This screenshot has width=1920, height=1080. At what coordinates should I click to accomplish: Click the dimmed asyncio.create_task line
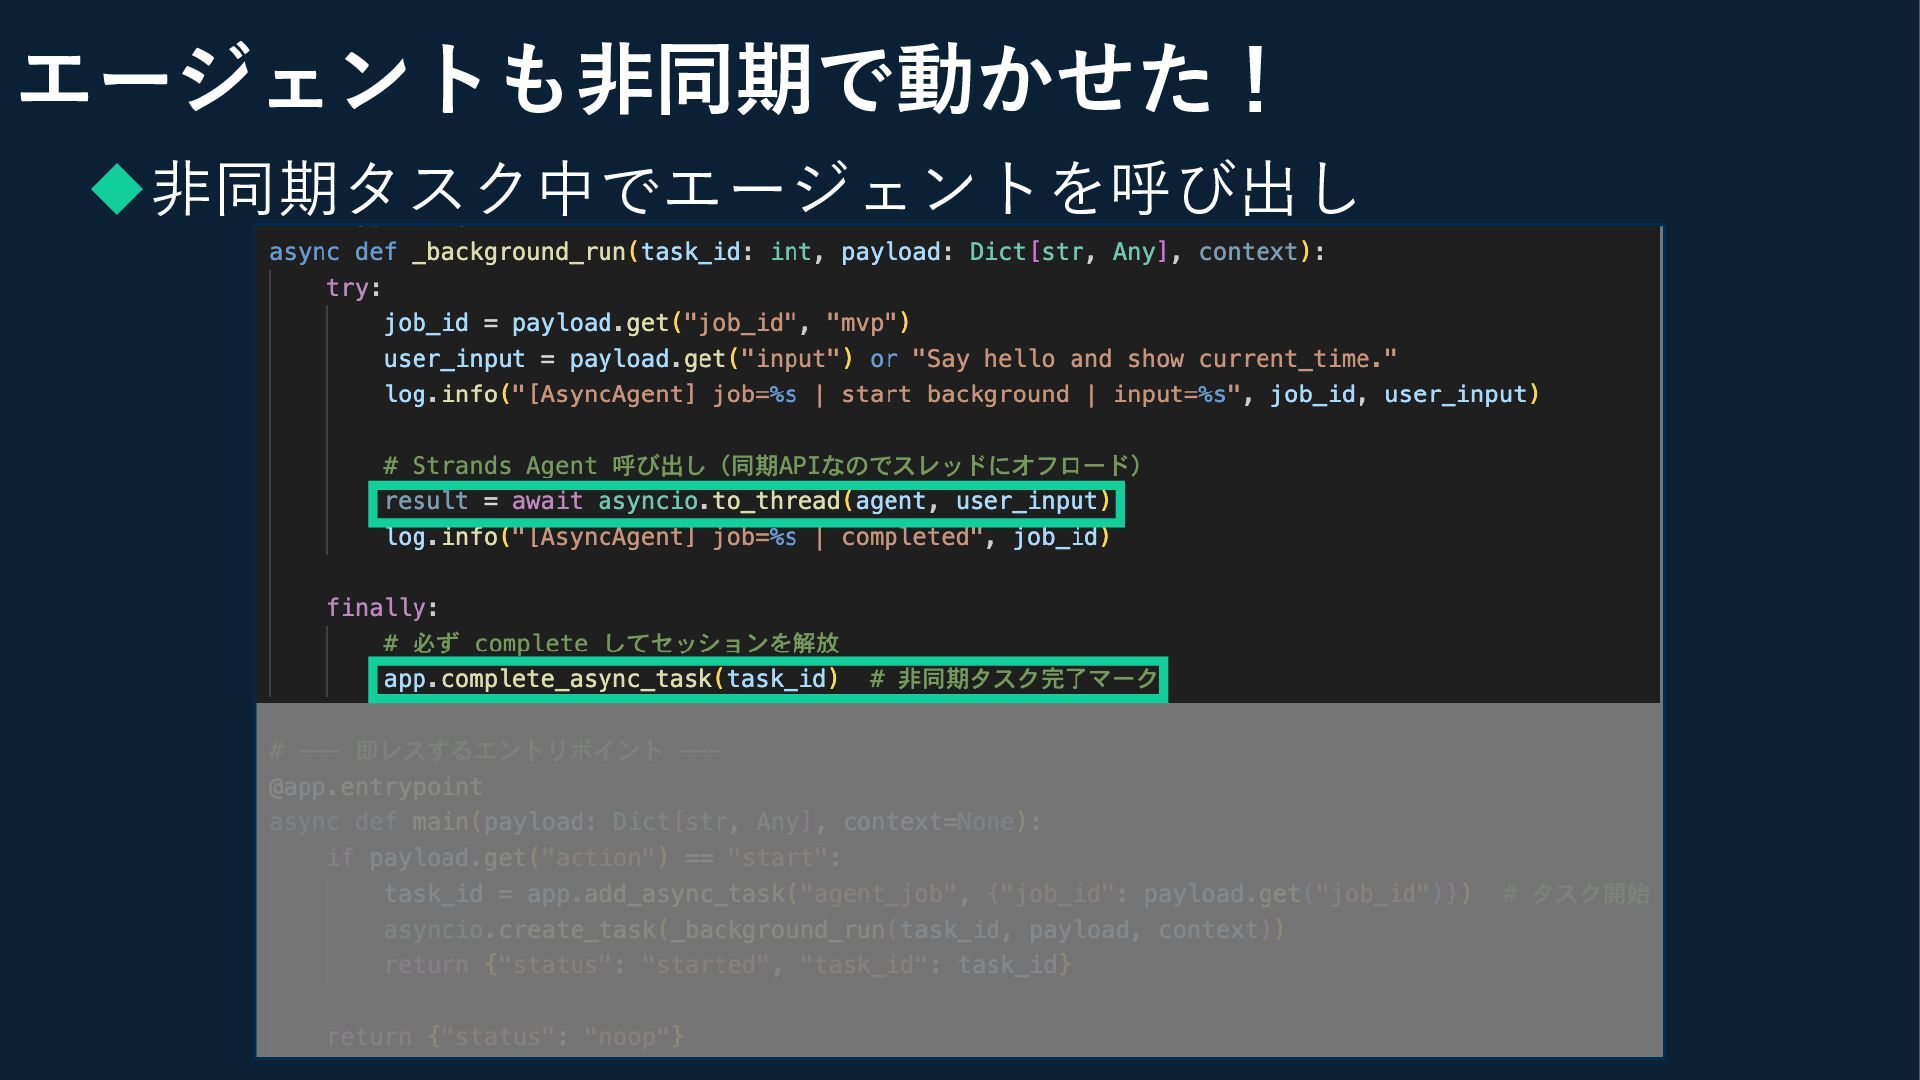[833, 930]
